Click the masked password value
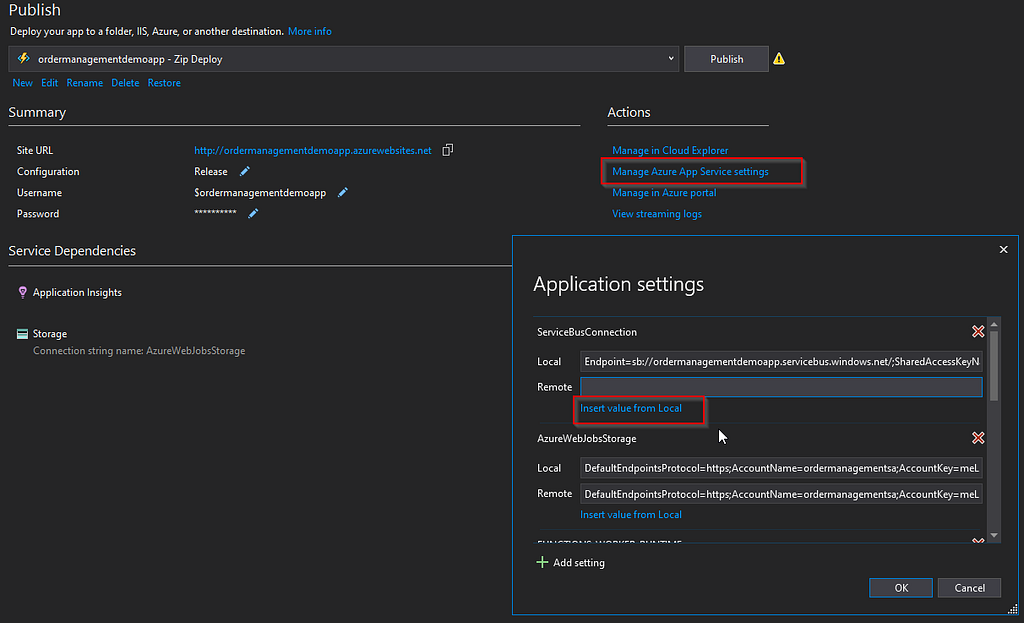Viewport: 1024px width, 623px height. coord(215,213)
